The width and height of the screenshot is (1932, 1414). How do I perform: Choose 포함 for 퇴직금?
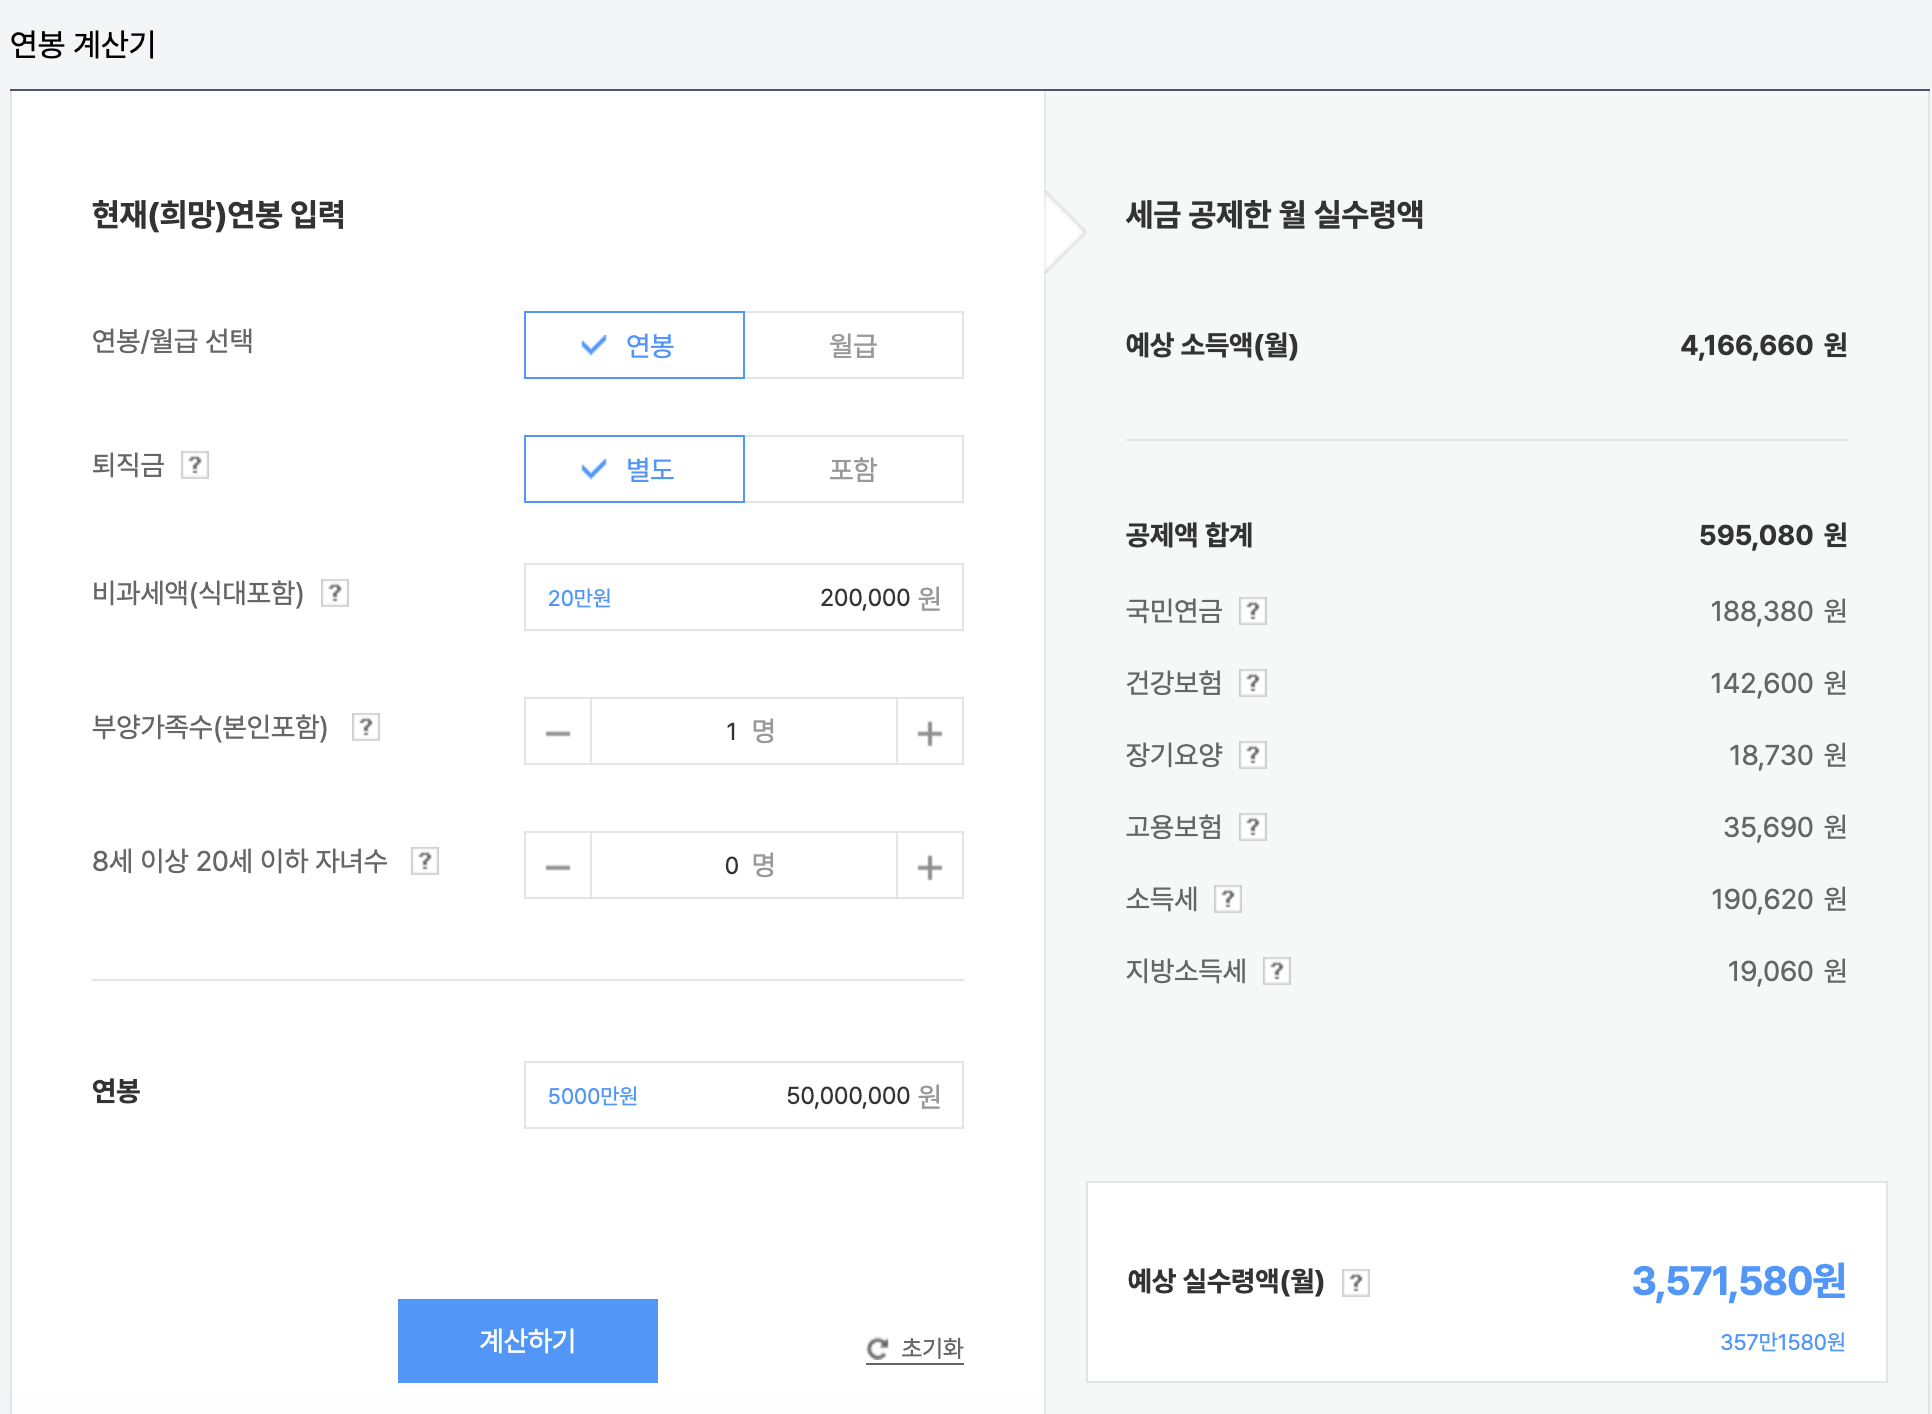(854, 469)
